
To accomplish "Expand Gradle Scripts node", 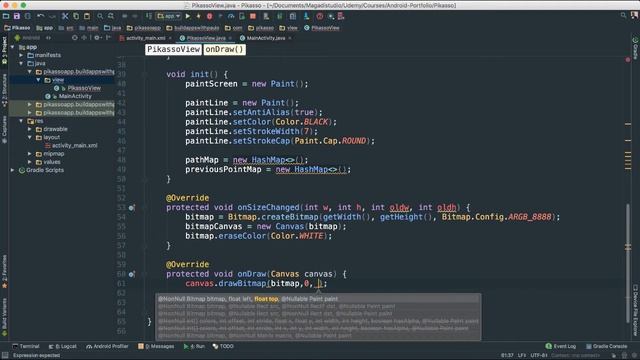I will click(x=12, y=170).
